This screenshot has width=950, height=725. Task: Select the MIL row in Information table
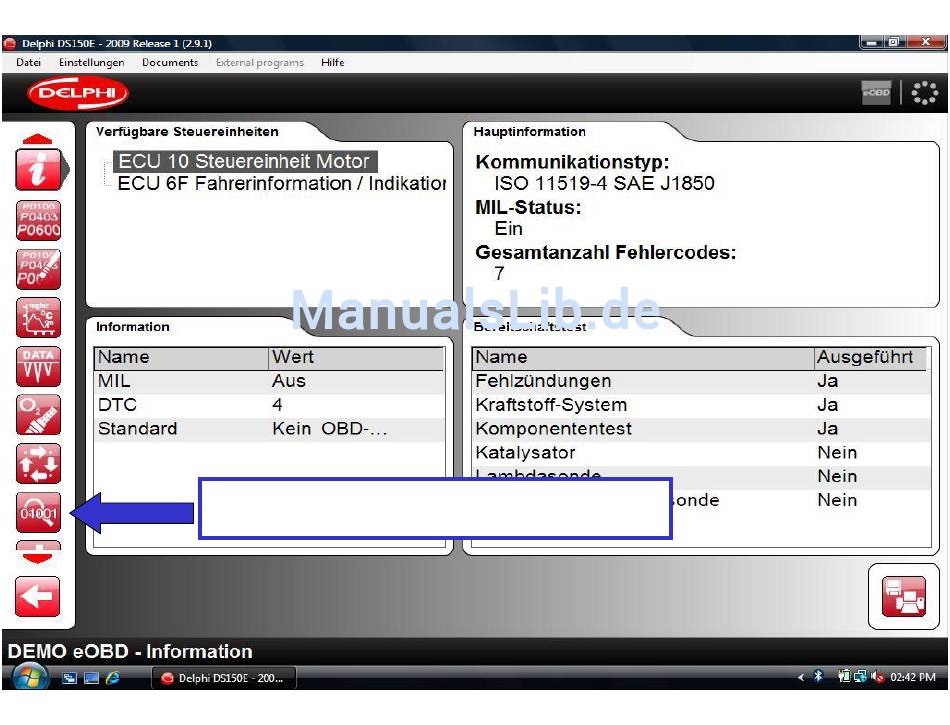[x=269, y=381]
